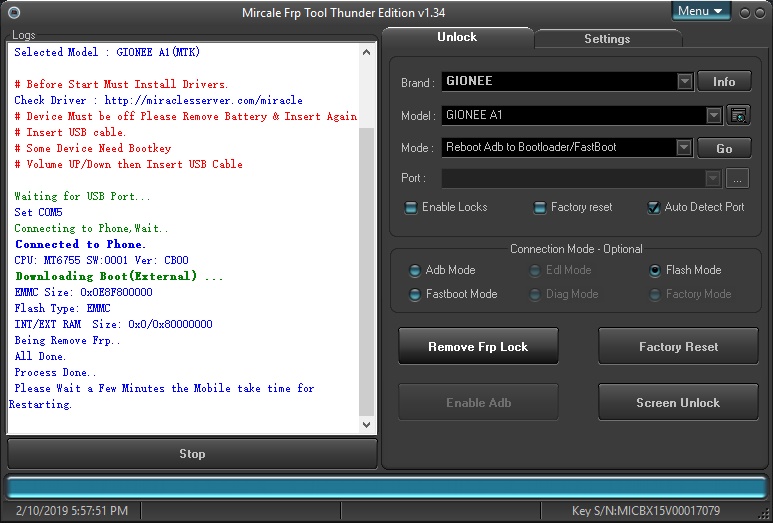Image resolution: width=773 pixels, height=523 pixels.
Task: Click the empty Port combo box
Action: click(582, 178)
